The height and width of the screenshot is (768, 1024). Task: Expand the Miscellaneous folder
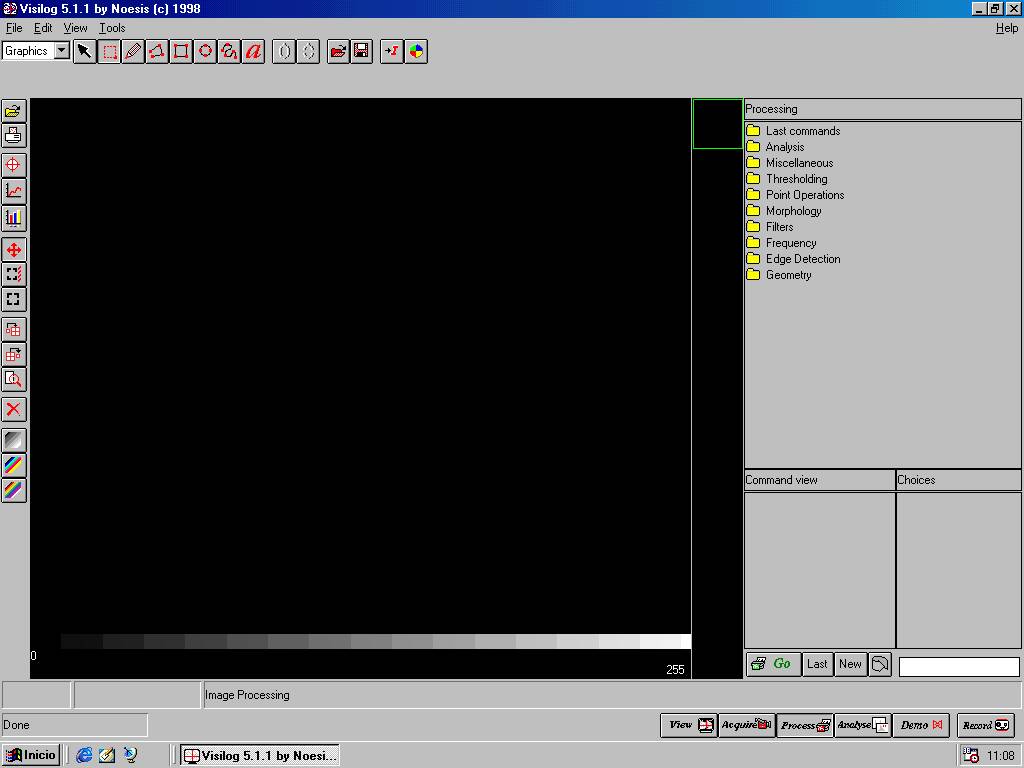[x=790, y=163]
